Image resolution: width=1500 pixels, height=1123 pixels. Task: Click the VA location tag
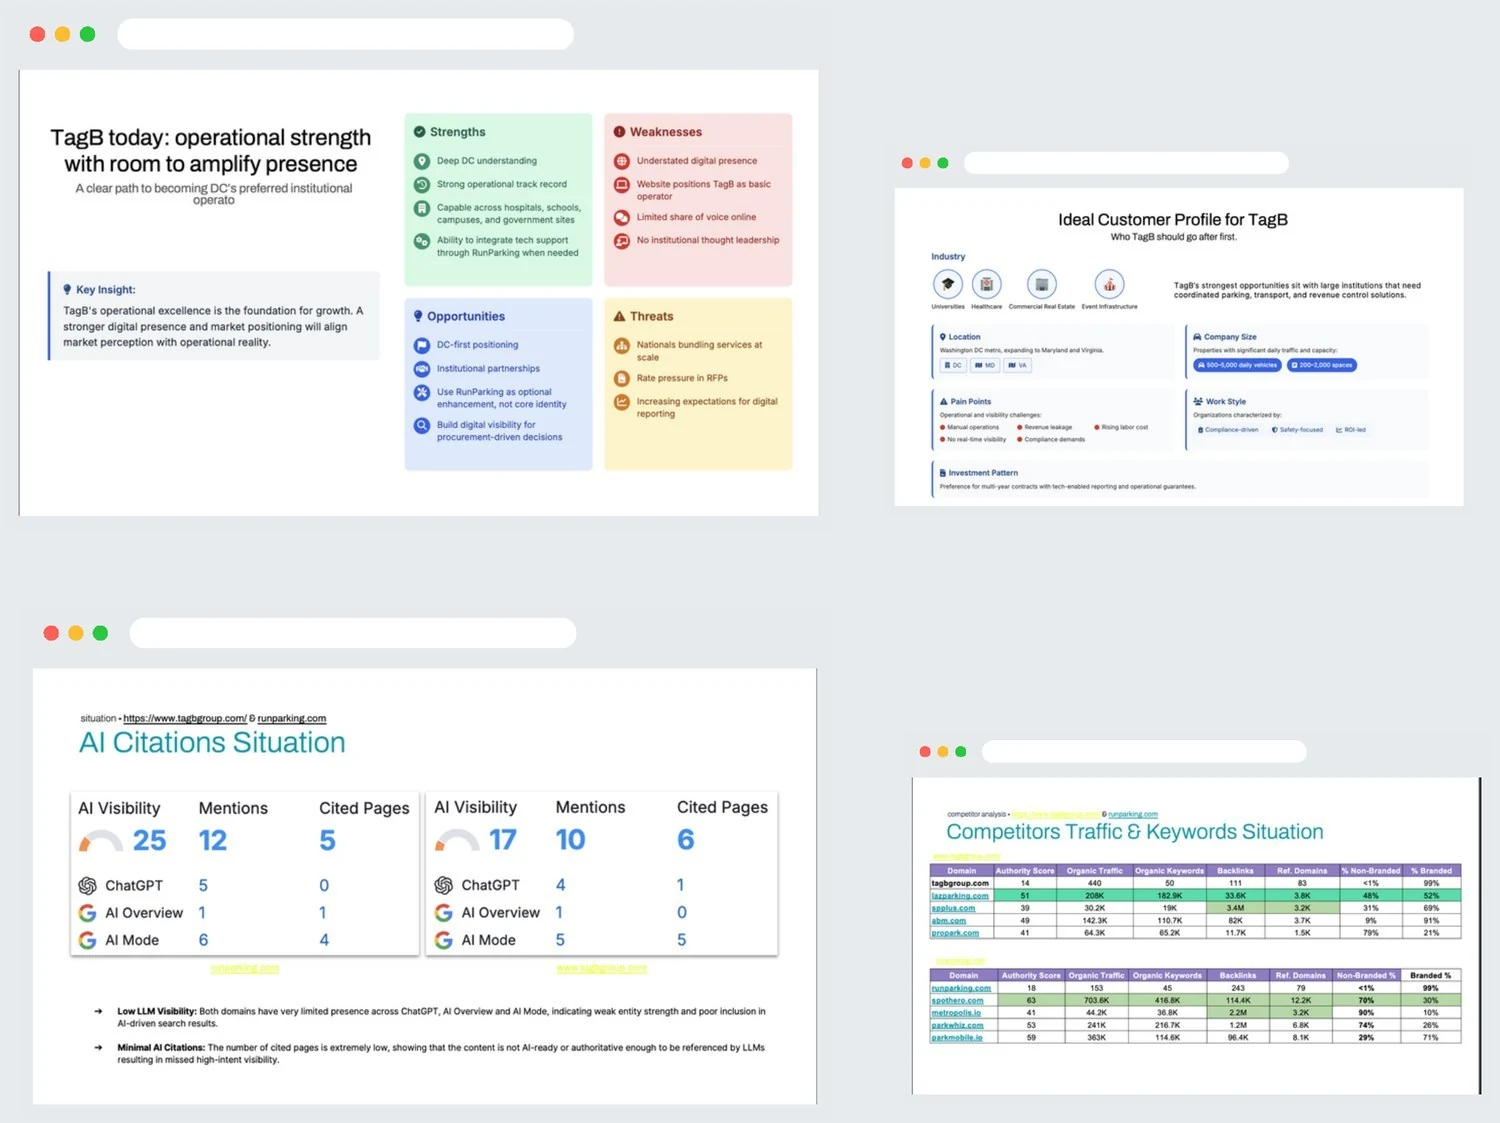click(1017, 366)
